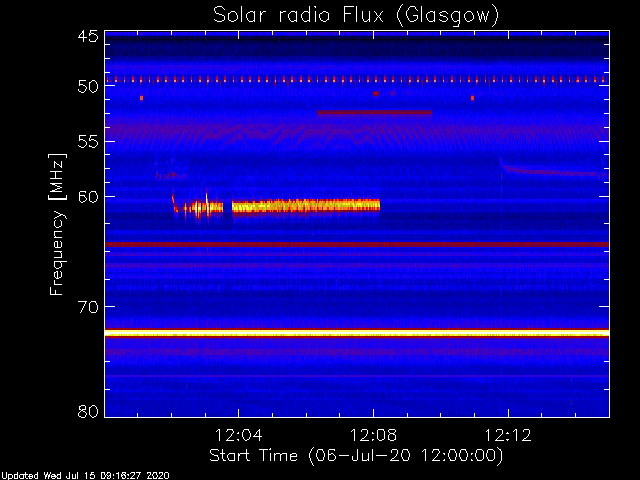Click the orange dot near 51 MHz at 12:11

[472, 98]
